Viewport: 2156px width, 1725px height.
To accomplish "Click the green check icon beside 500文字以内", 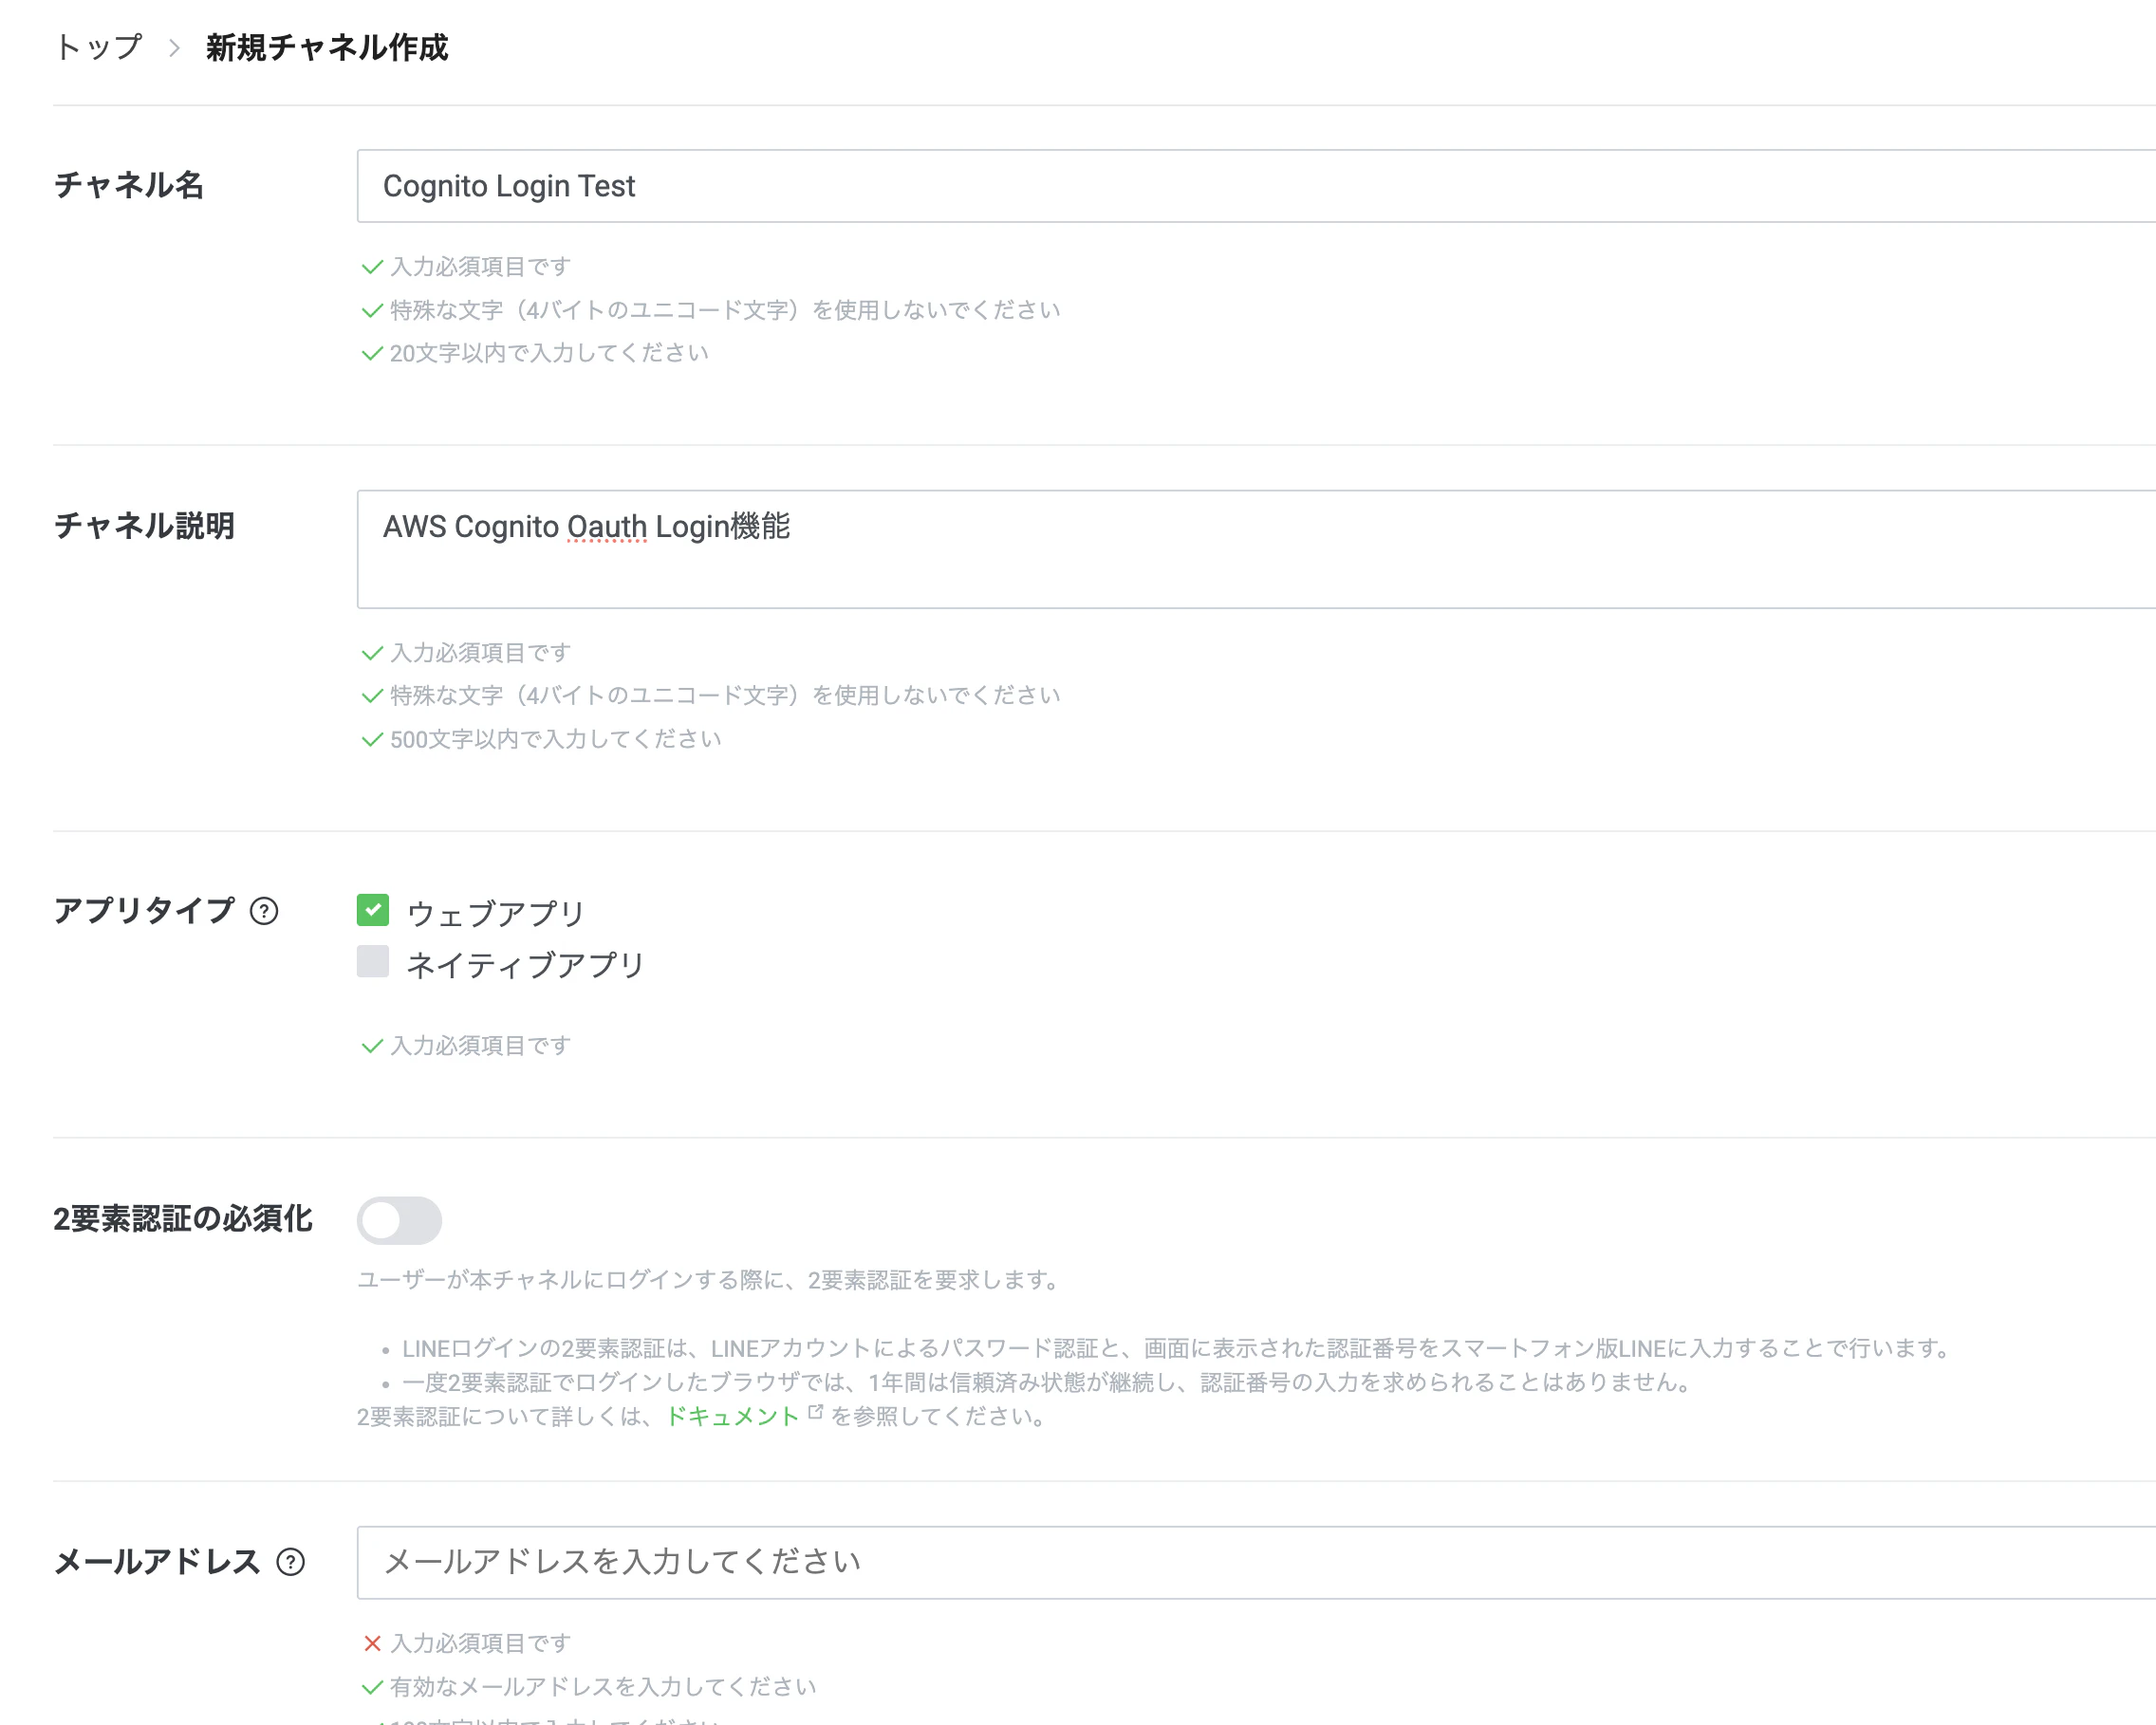I will coord(372,739).
